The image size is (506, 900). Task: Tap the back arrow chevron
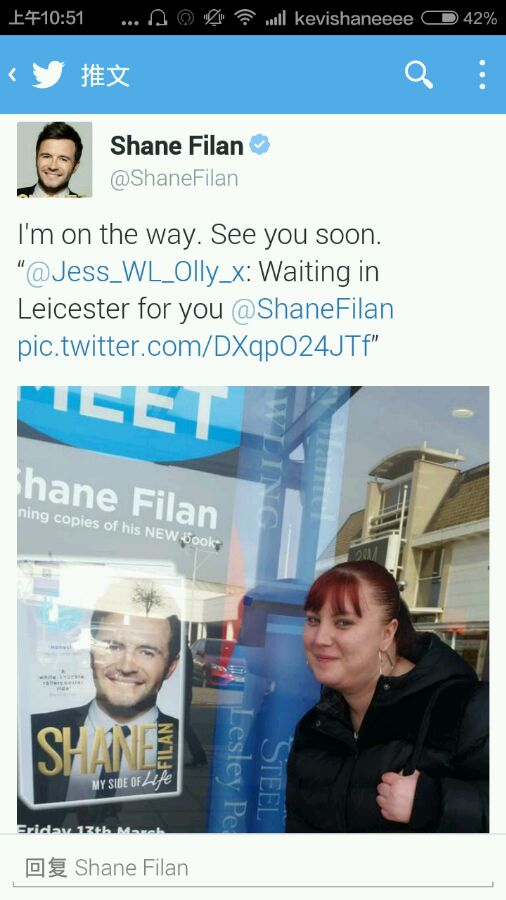[12, 75]
